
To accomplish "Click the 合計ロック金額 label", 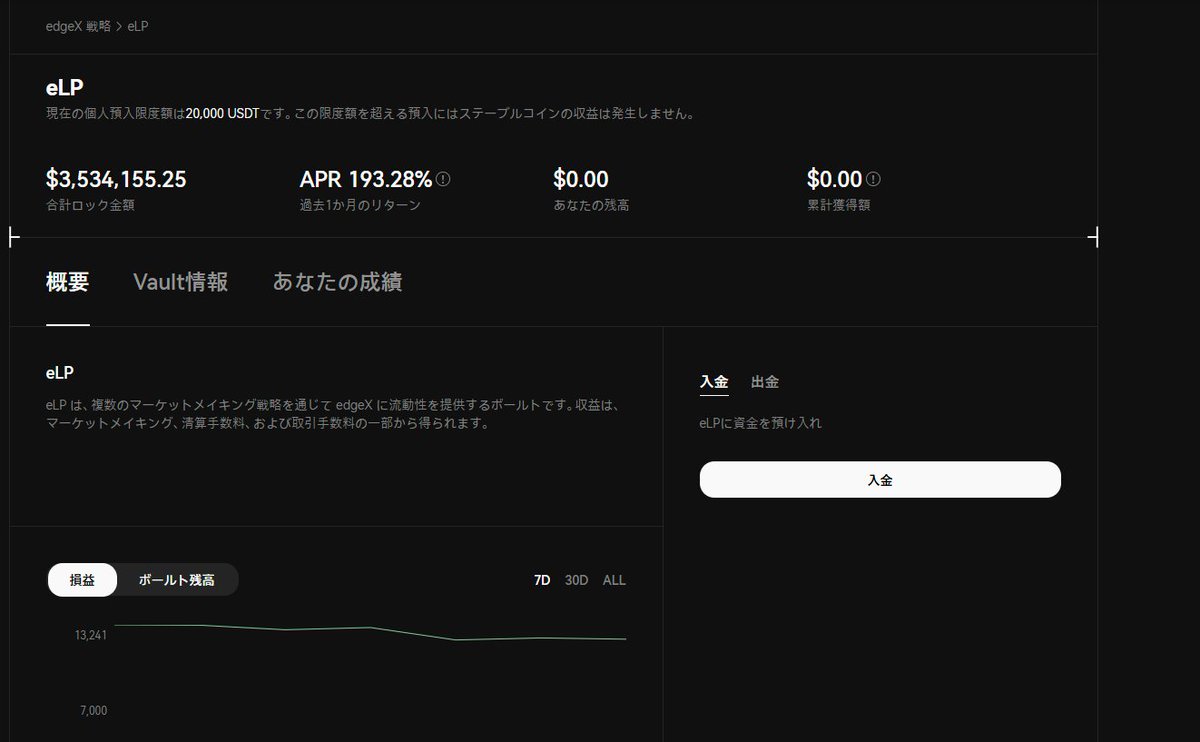I will coord(90,205).
